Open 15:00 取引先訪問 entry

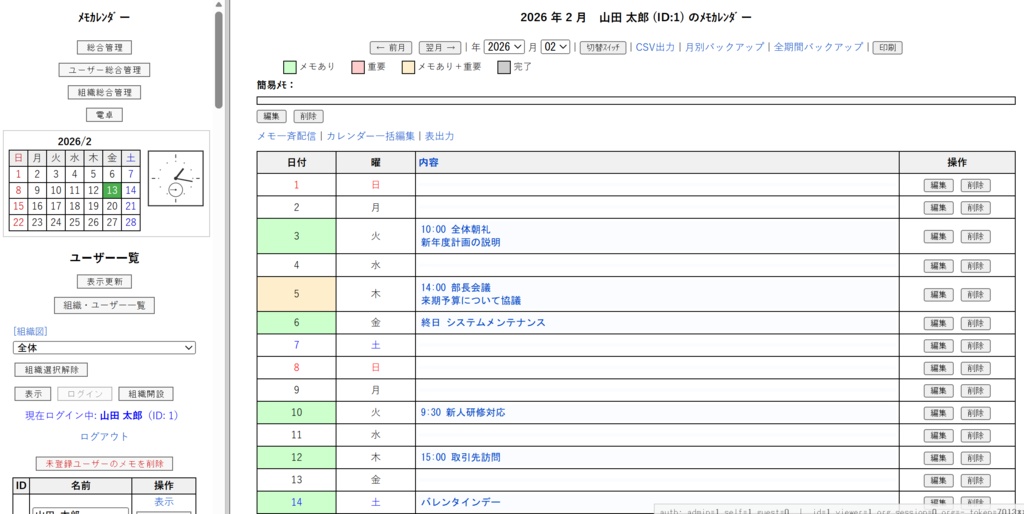[461, 457]
